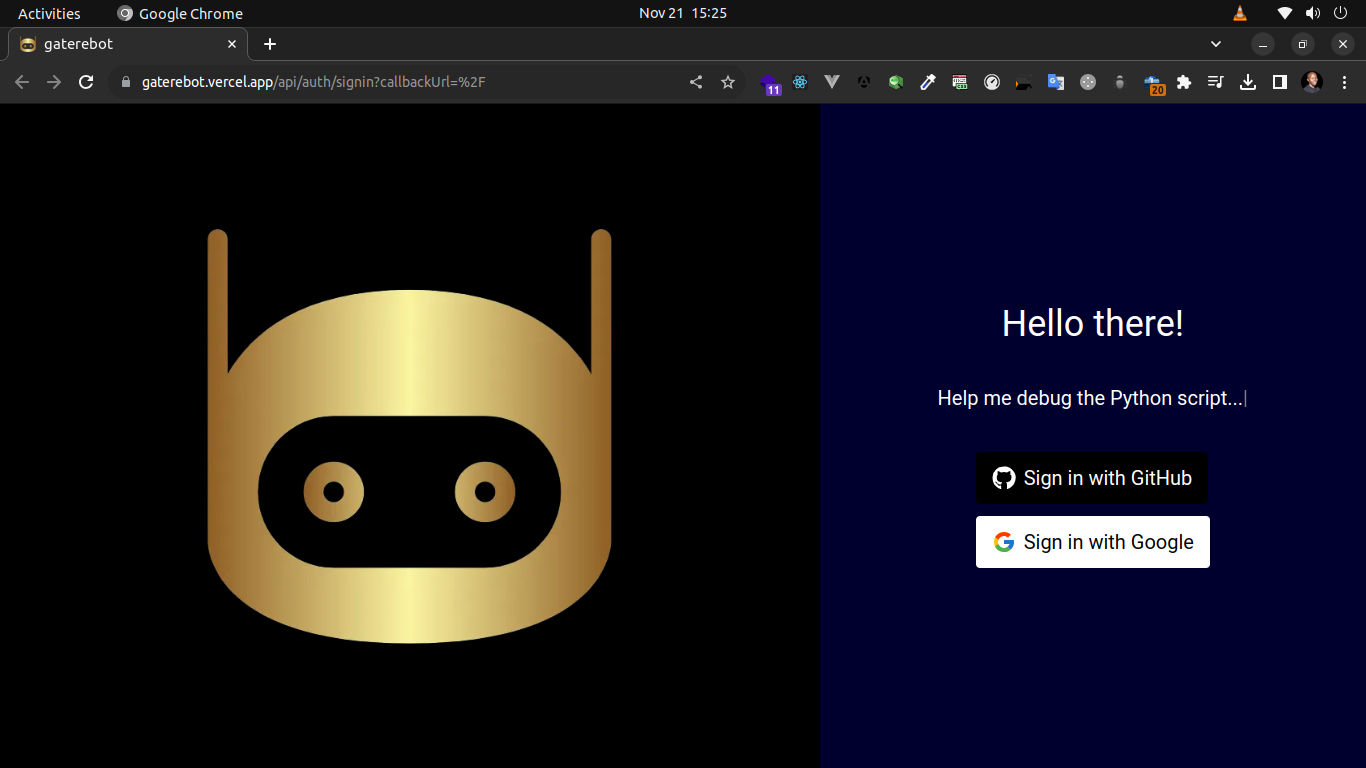Sign in with GitHub
This screenshot has width=1366, height=768.
[x=1092, y=478]
